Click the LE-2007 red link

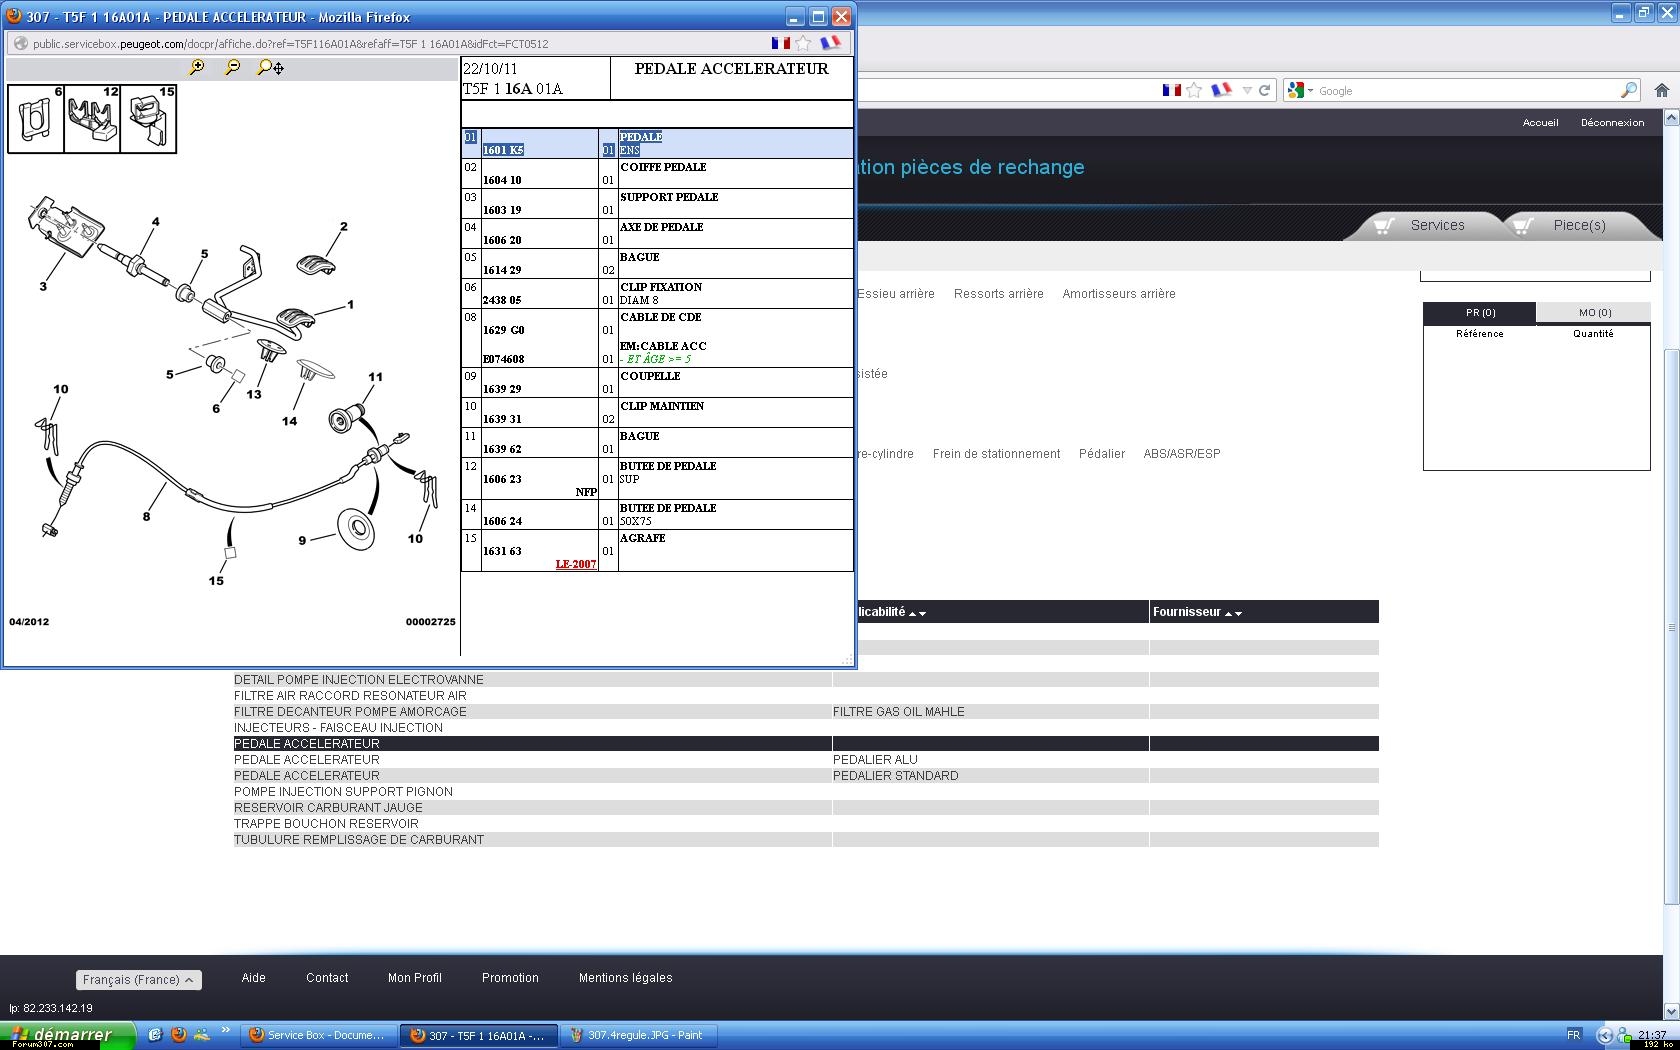point(576,564)
